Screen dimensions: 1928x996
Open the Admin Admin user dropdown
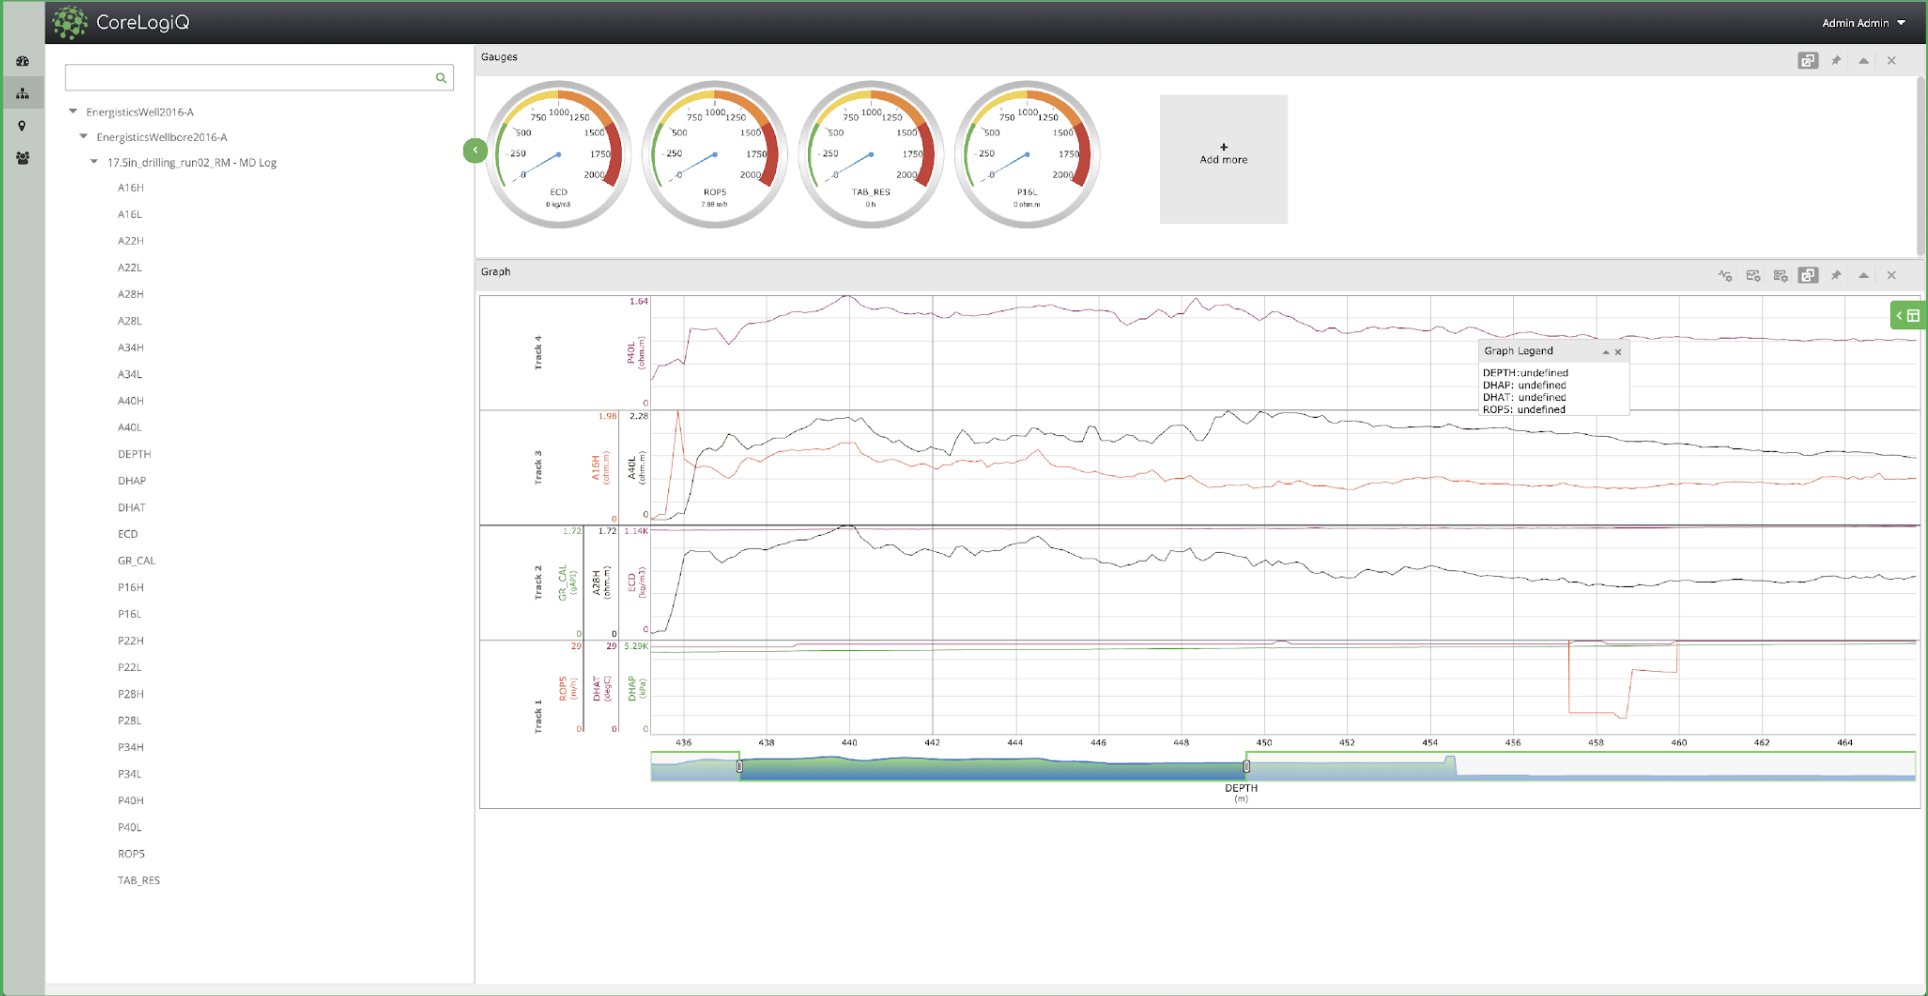pyautogui.click(x=1863, y=23)
